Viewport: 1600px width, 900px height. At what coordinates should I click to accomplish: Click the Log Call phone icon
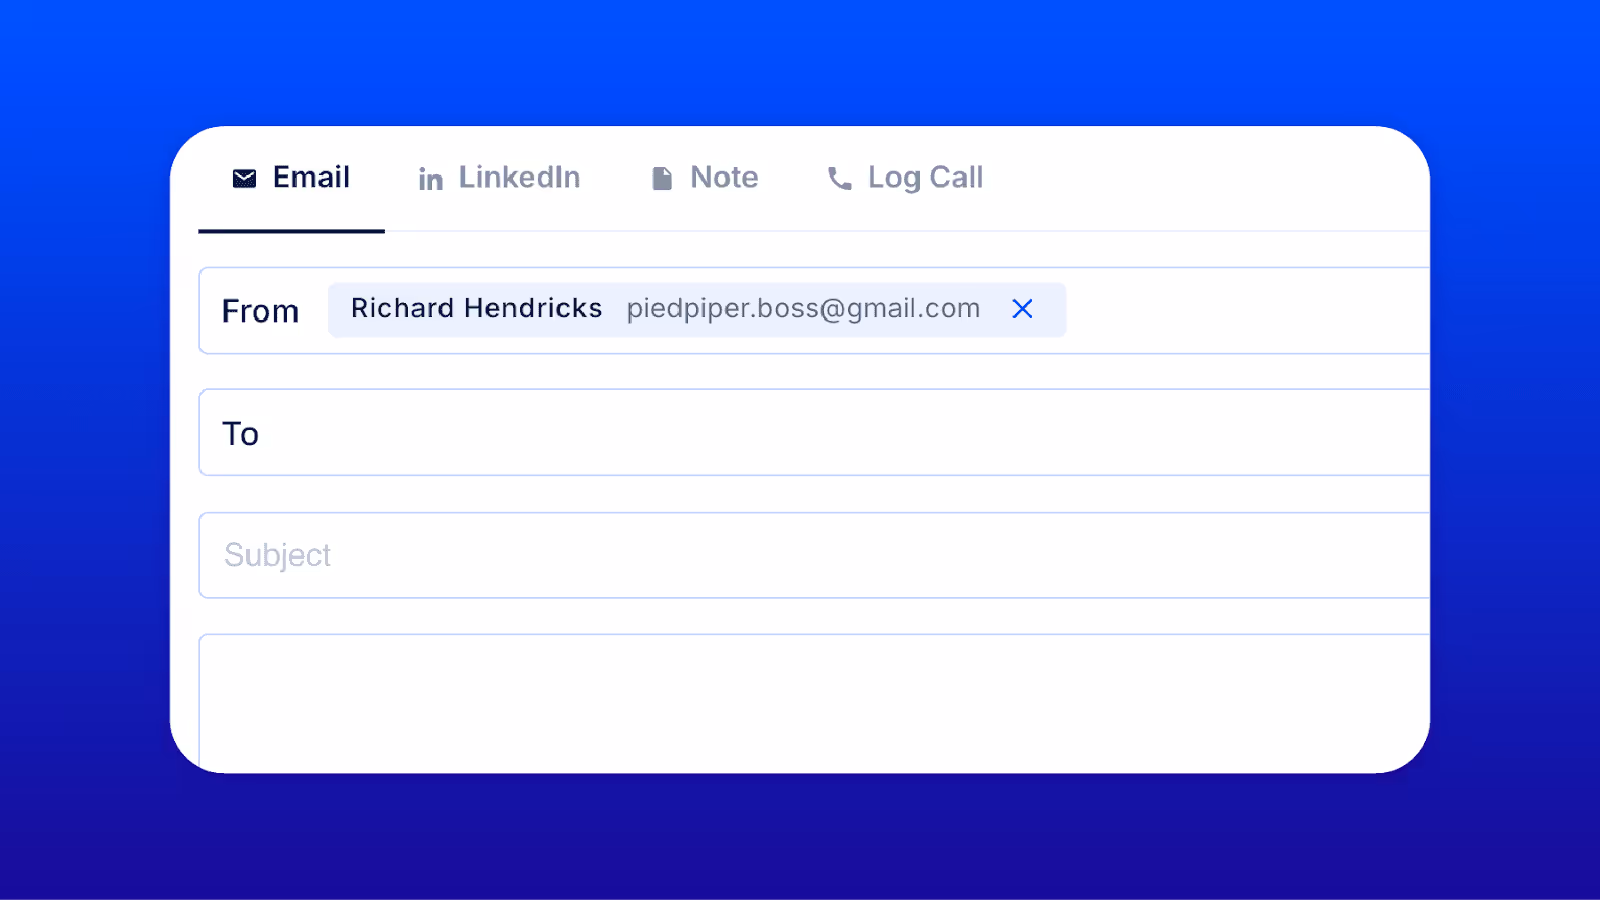tap(840, 179)
